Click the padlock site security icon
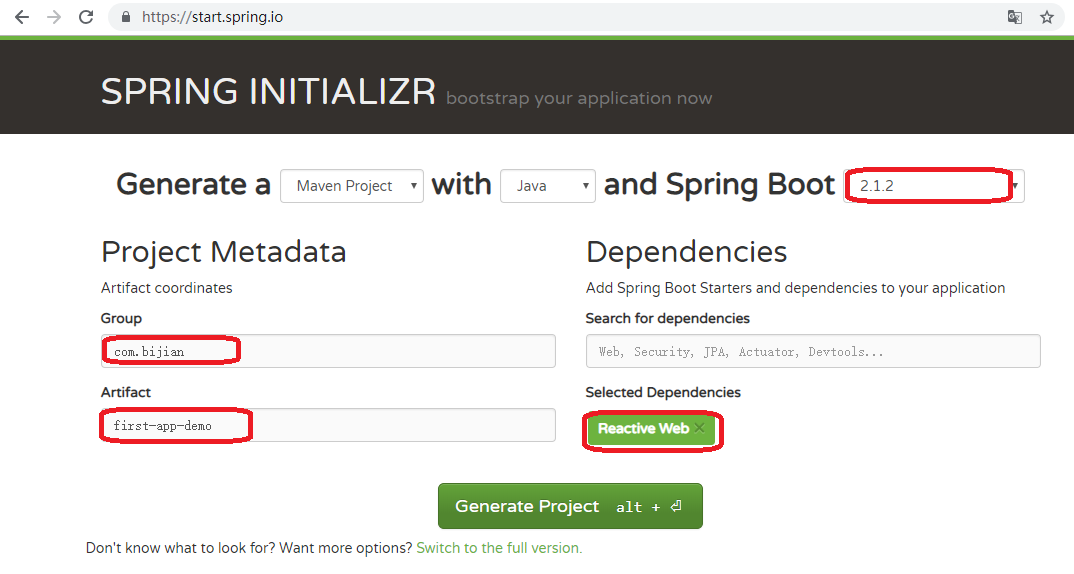Image resolution: width=1074 pixels, height=574 pixels. pos(126,17)
